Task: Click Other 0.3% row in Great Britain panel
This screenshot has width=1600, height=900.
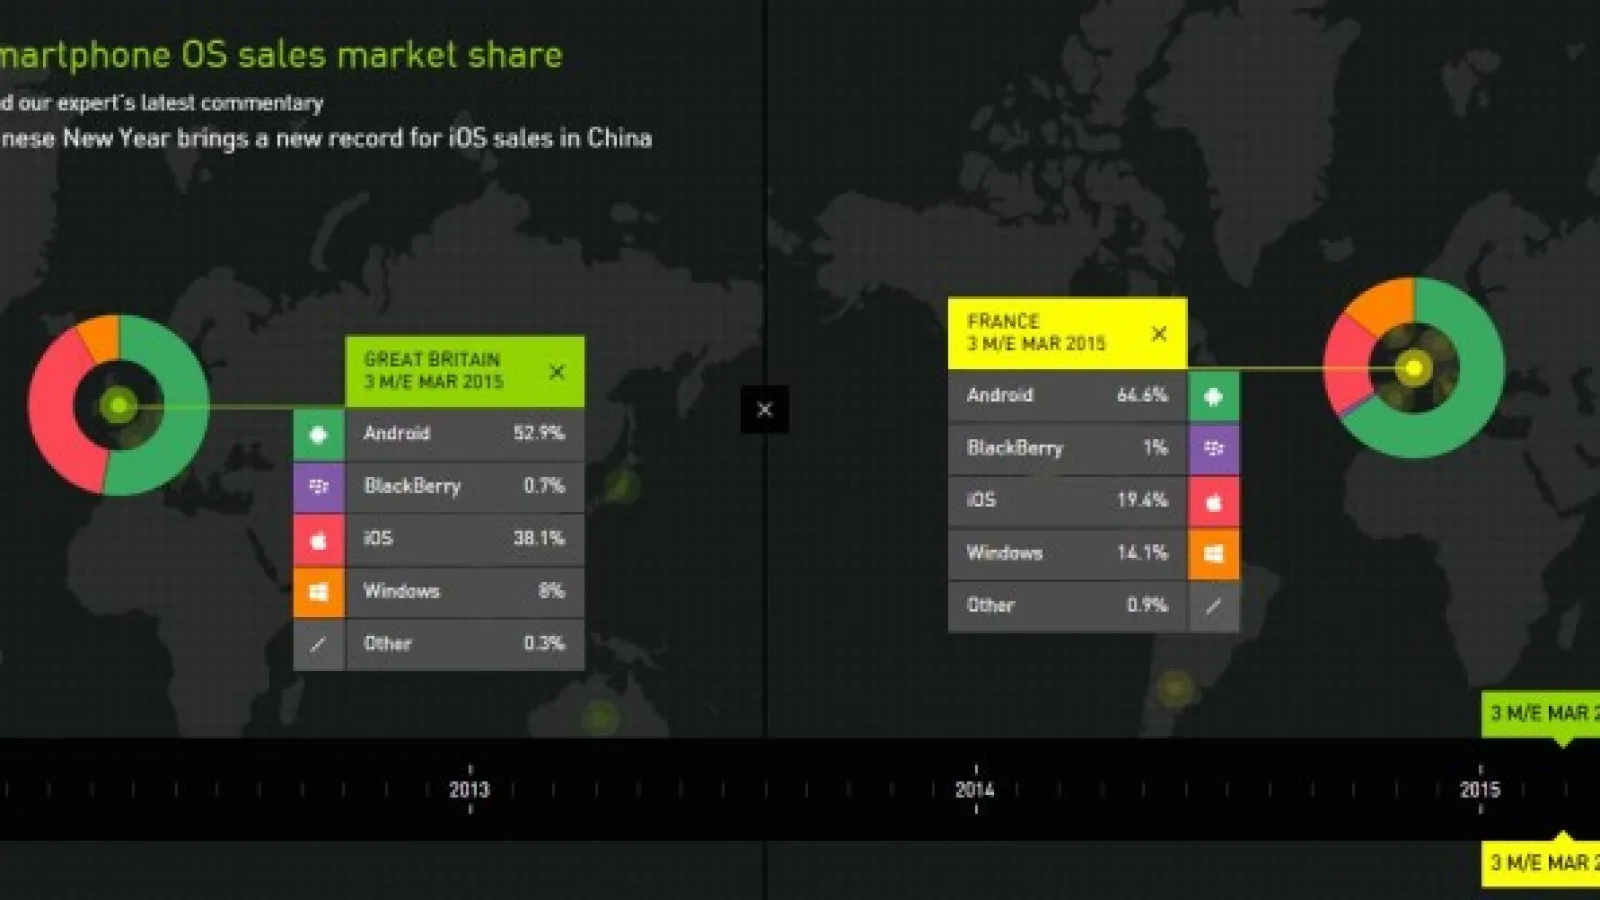Action: tap(465, 645)
